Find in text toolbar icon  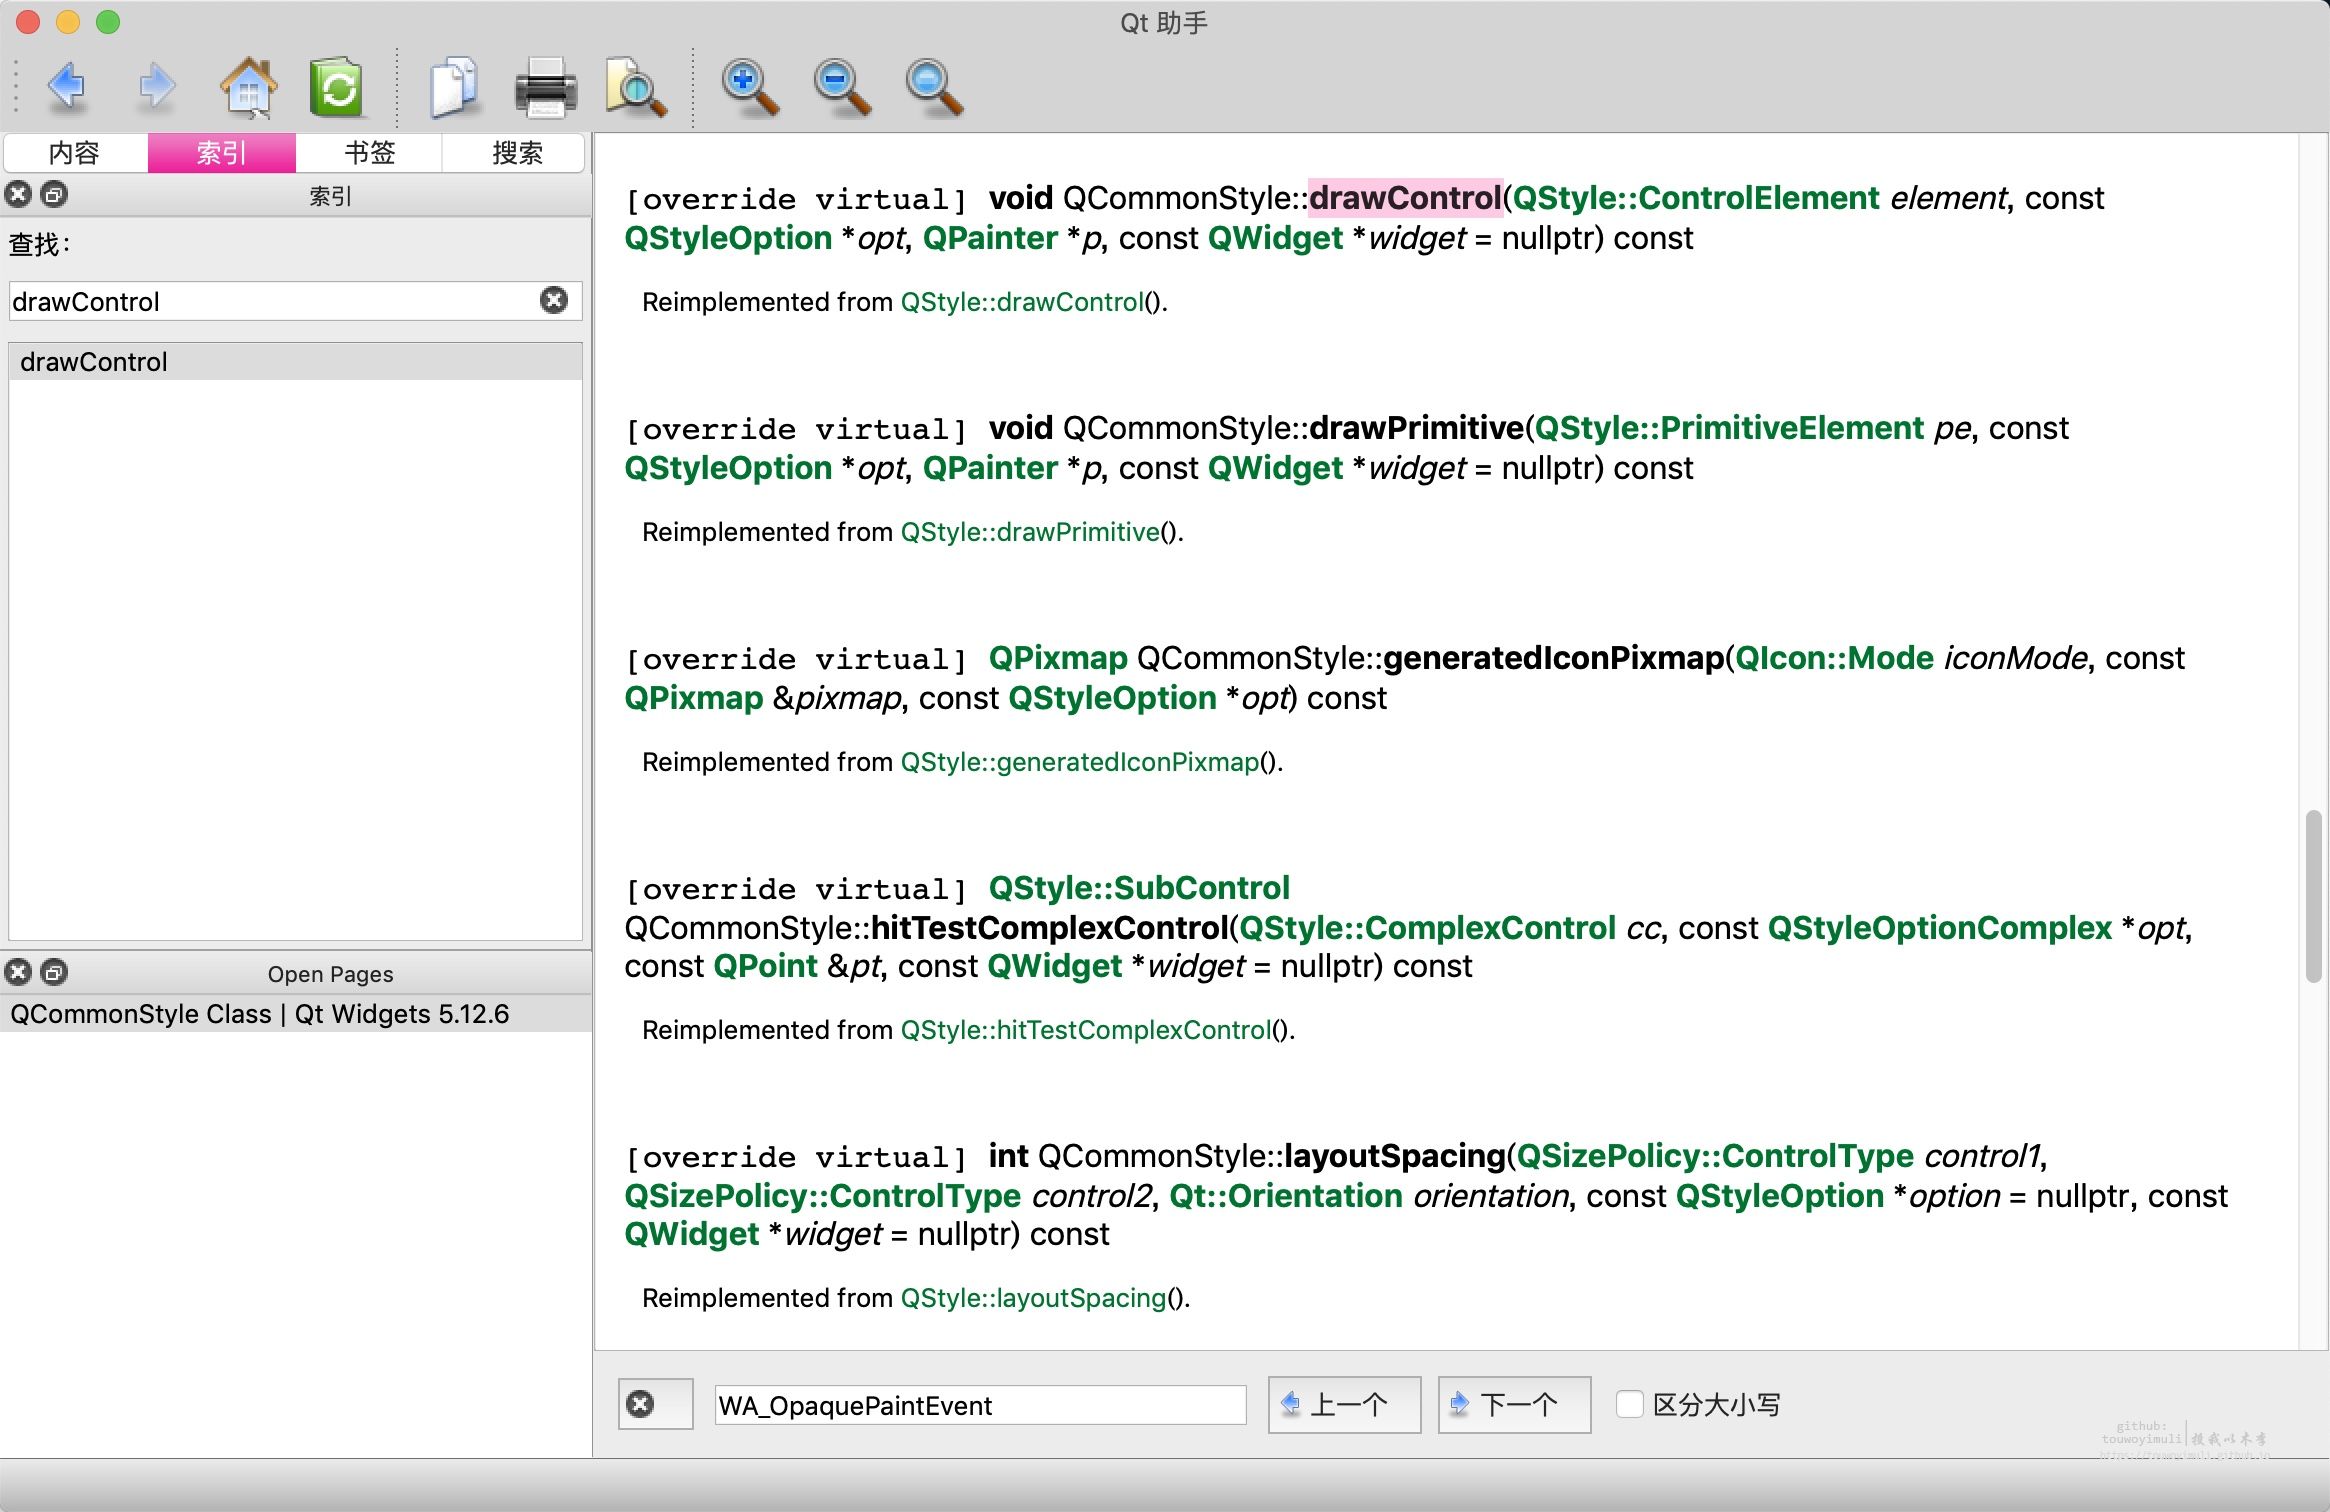pyautogui.click(x=636, y=87)
